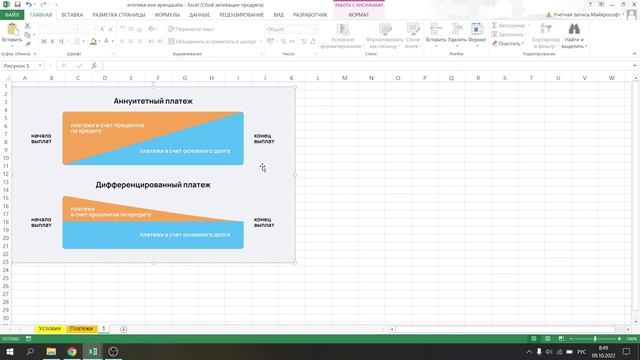Switch to the РАЗМЕТКА СТРАНИЦЫ tab

coord(119,15)
